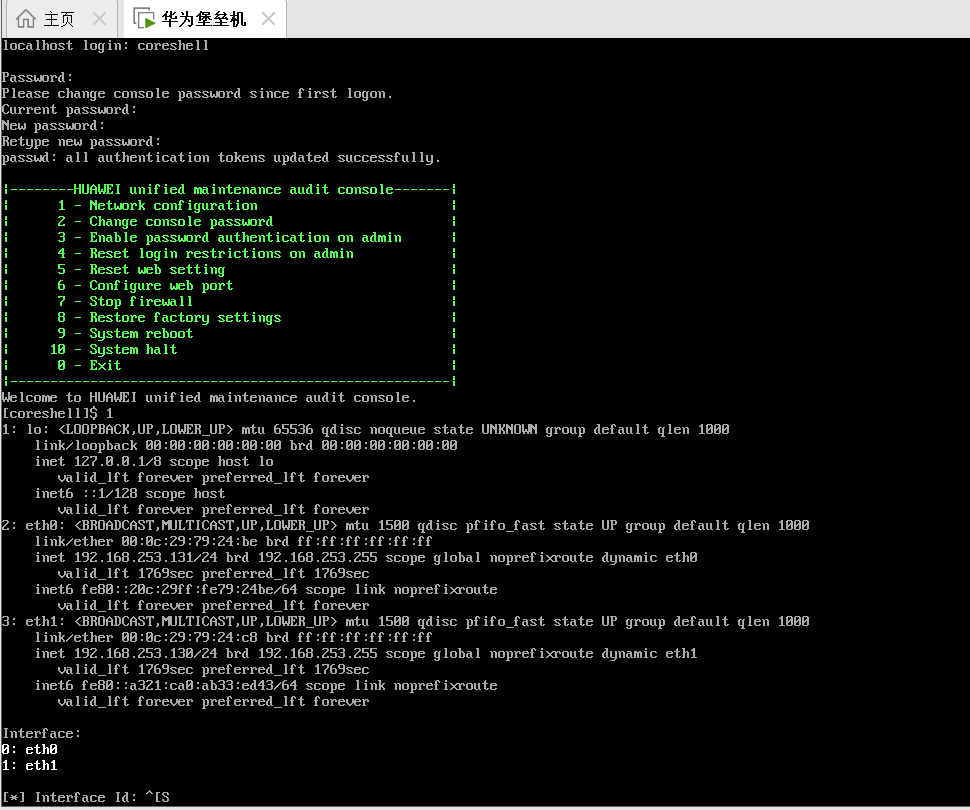Click the 'Retype new password:' line
This screenshot has width=970, height=810.
pos(81,142)
